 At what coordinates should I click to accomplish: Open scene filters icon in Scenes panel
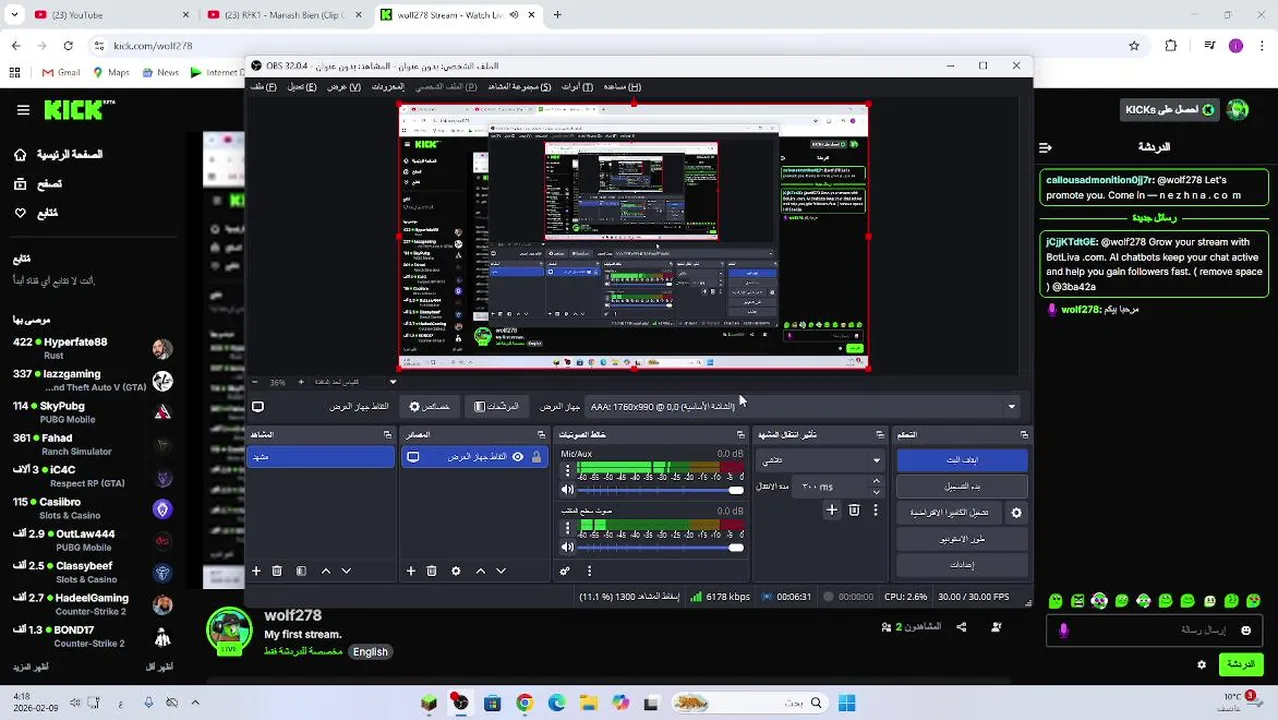coord(301,571)
